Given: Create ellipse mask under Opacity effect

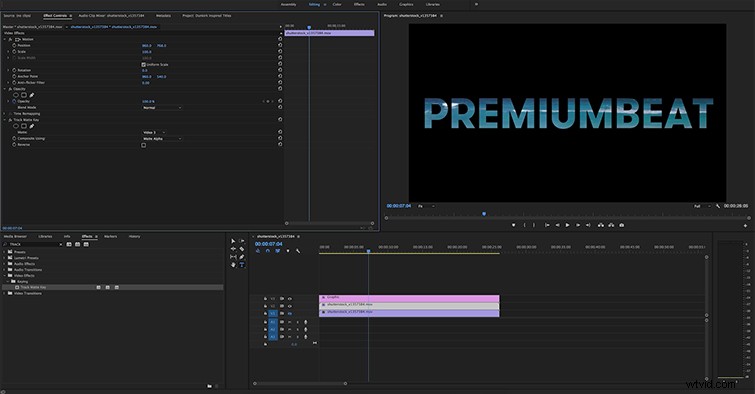Looking at the screenshot, I should [16, 95].
